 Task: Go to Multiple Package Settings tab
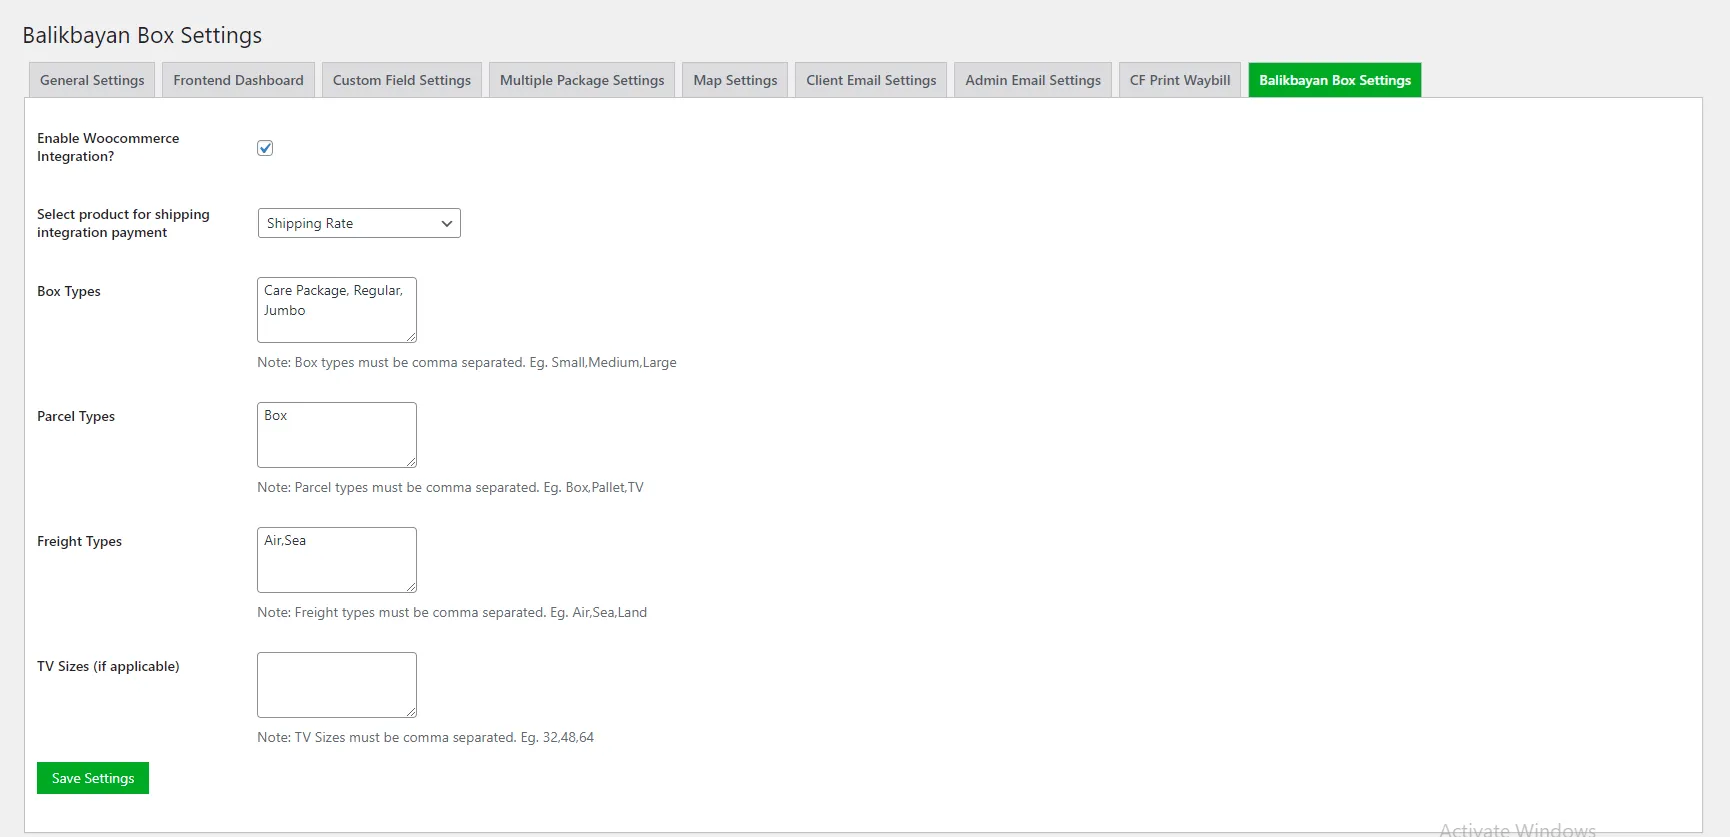coord(581,80)
